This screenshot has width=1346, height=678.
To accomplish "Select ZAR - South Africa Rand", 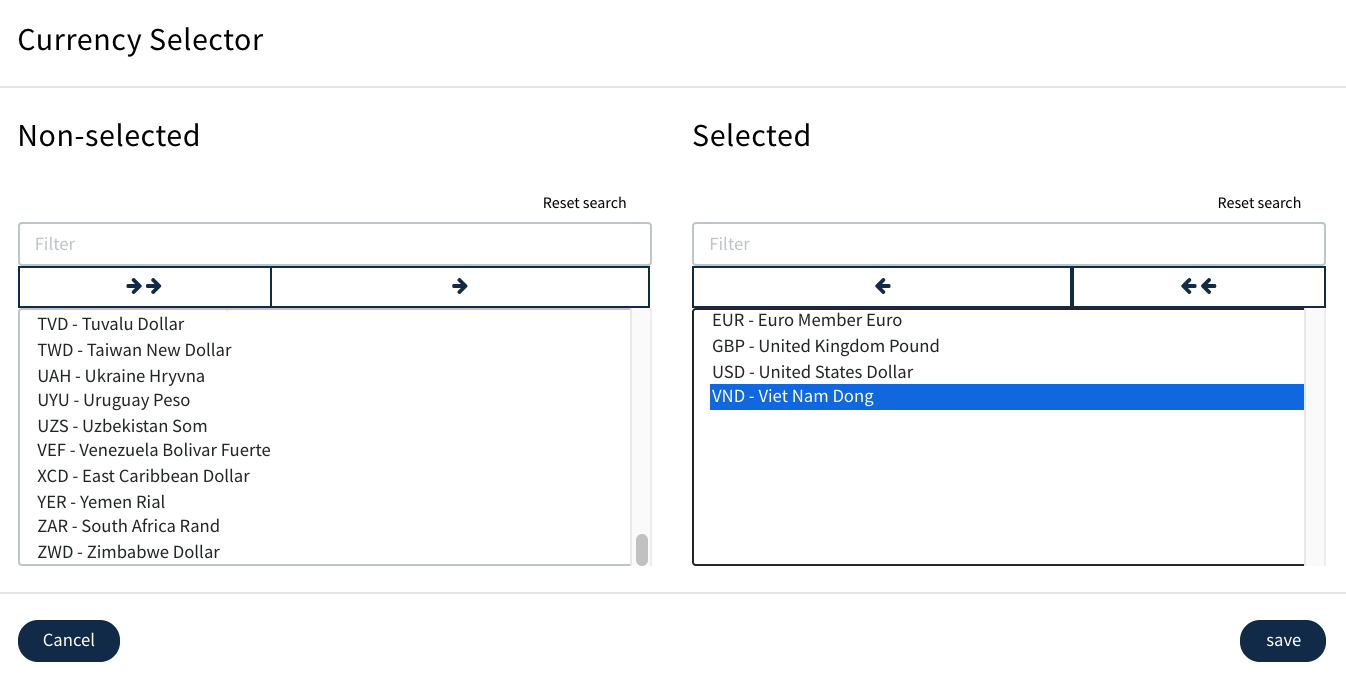I will 128,526.
